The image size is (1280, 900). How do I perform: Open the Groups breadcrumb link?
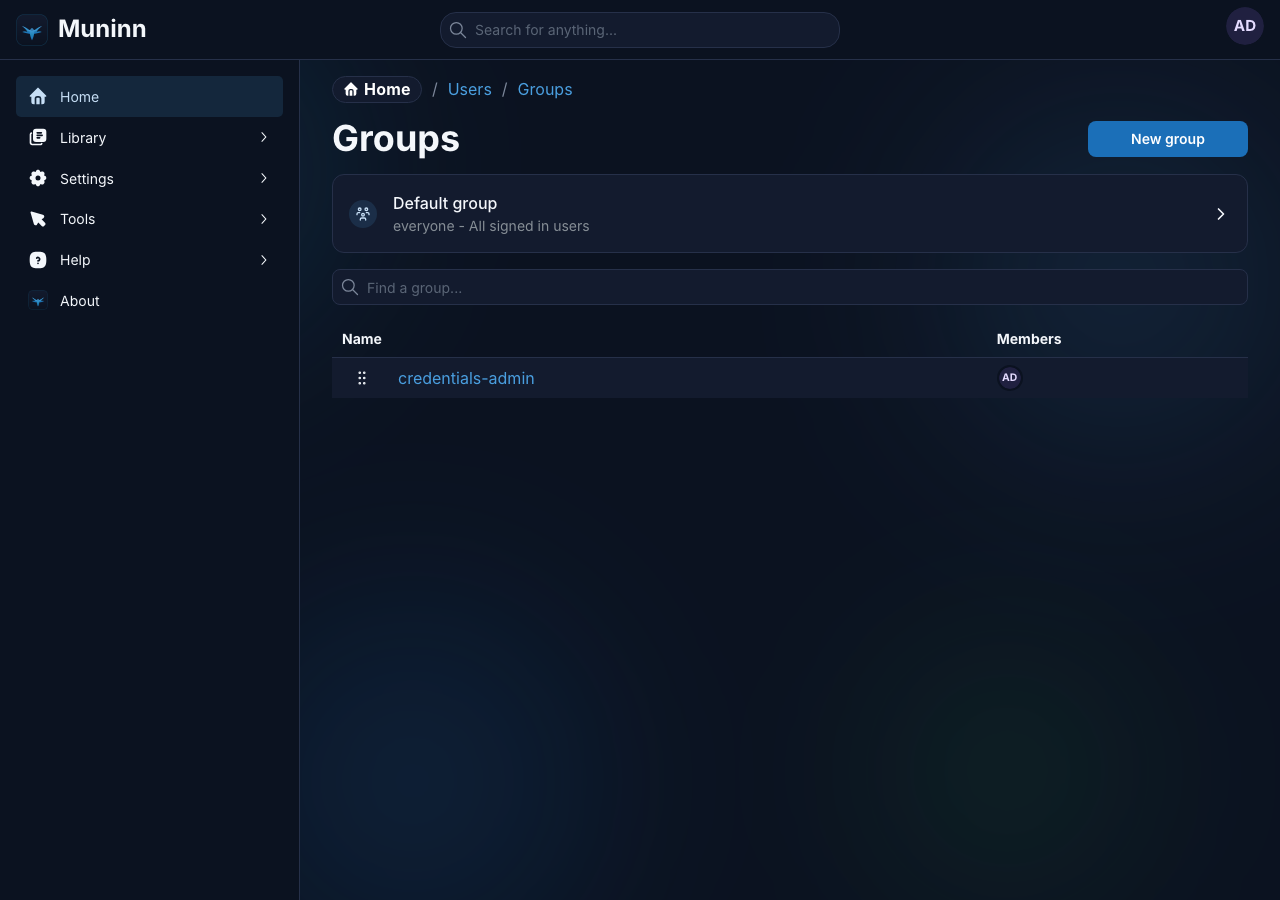click(x=545, y=90)
